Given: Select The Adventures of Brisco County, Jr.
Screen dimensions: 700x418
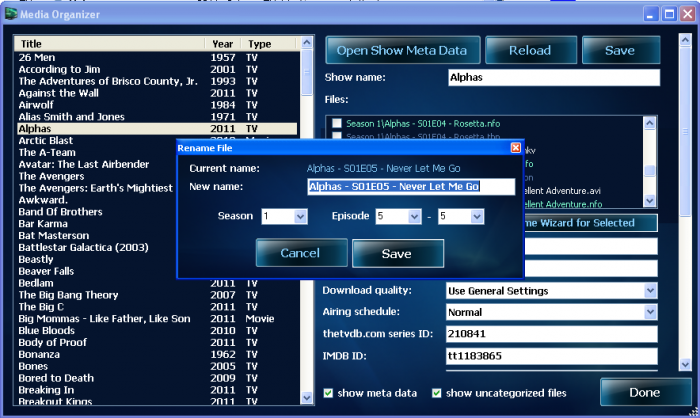Looking at the screenshot, I should click(x=157, y=81).
